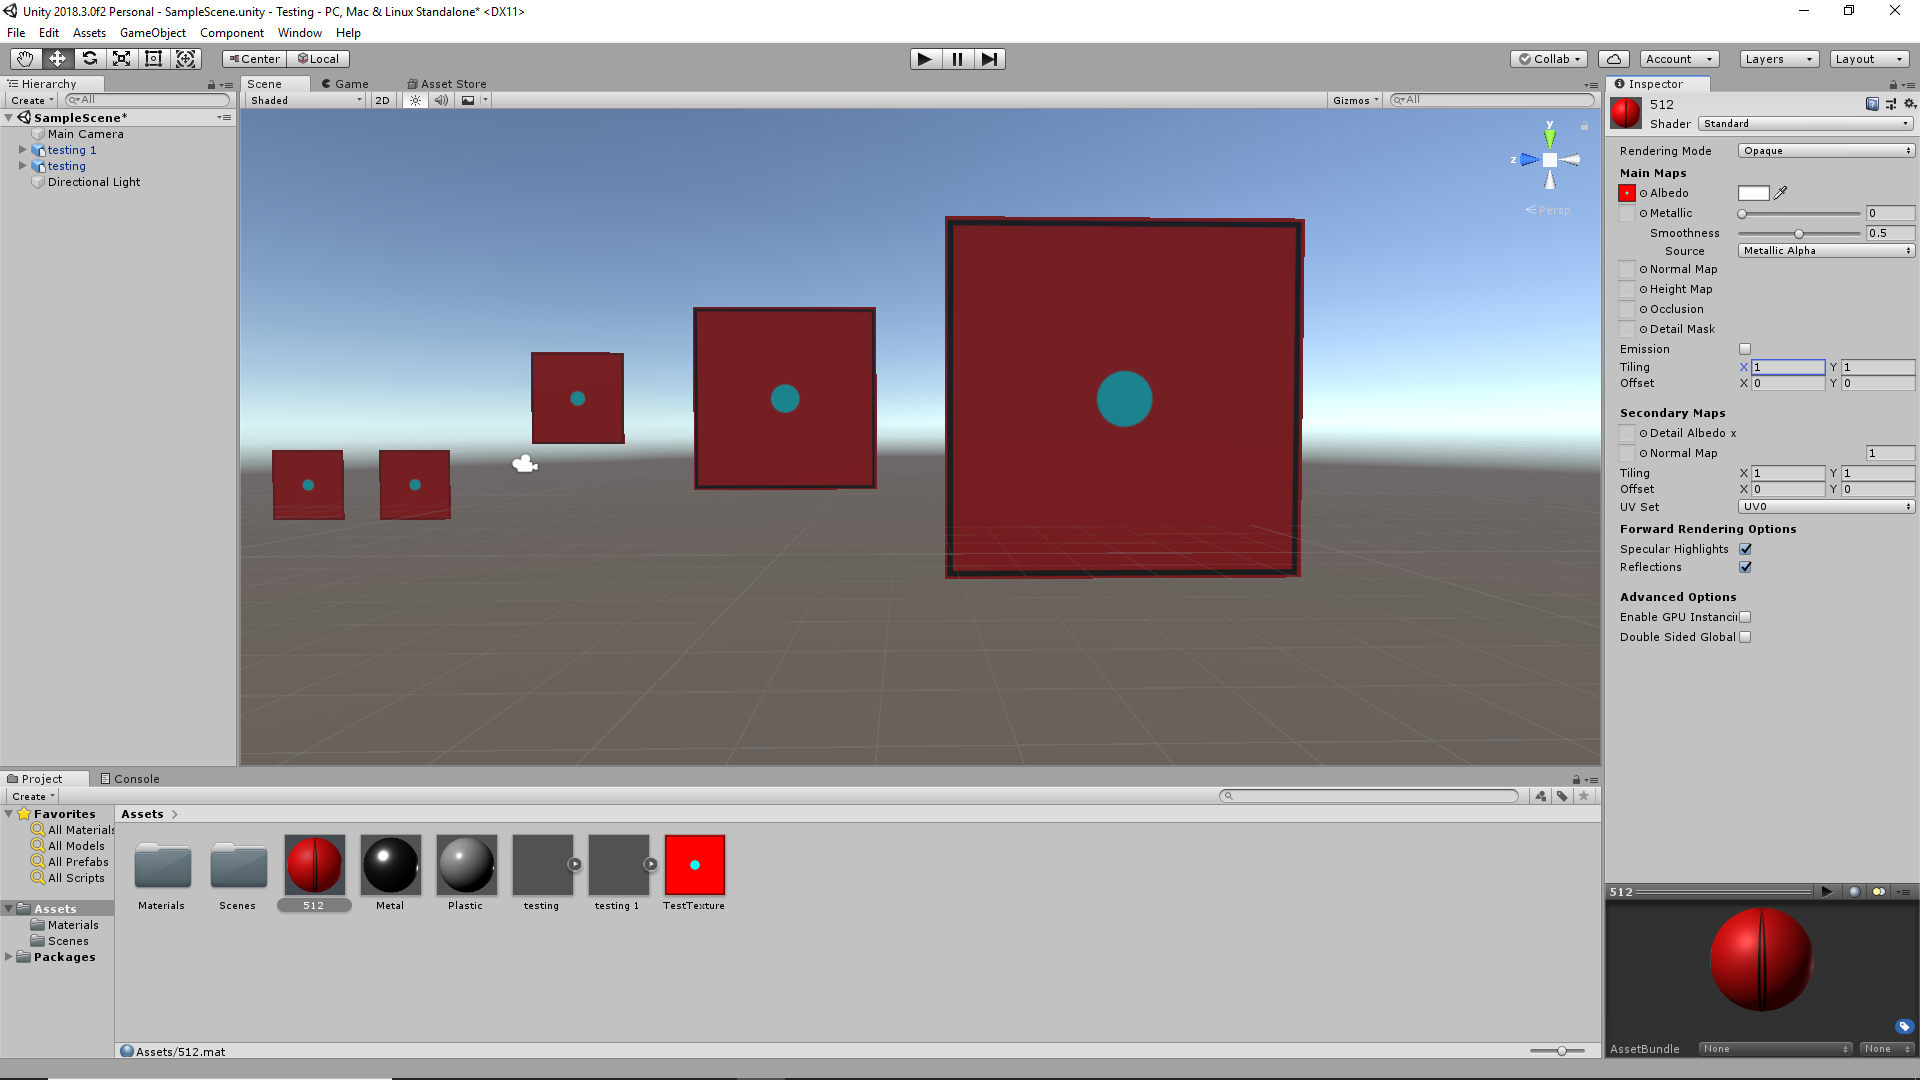Screen dimensions: 1920x1080
Task: Disable Specular Highlights
Action: tap(1746, 548)
